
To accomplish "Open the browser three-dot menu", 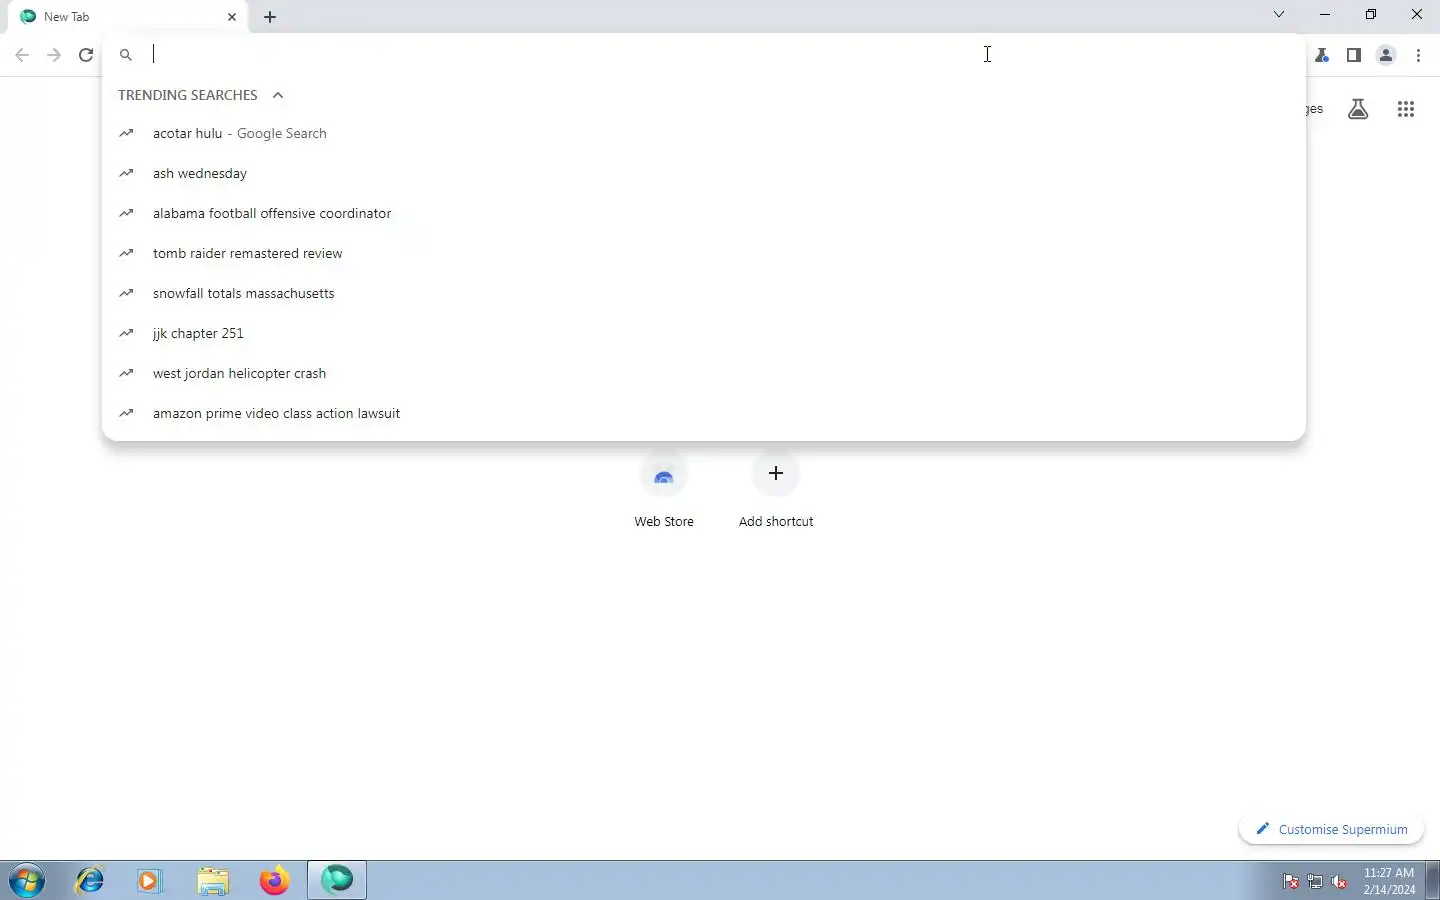I will pos(1419,55).
